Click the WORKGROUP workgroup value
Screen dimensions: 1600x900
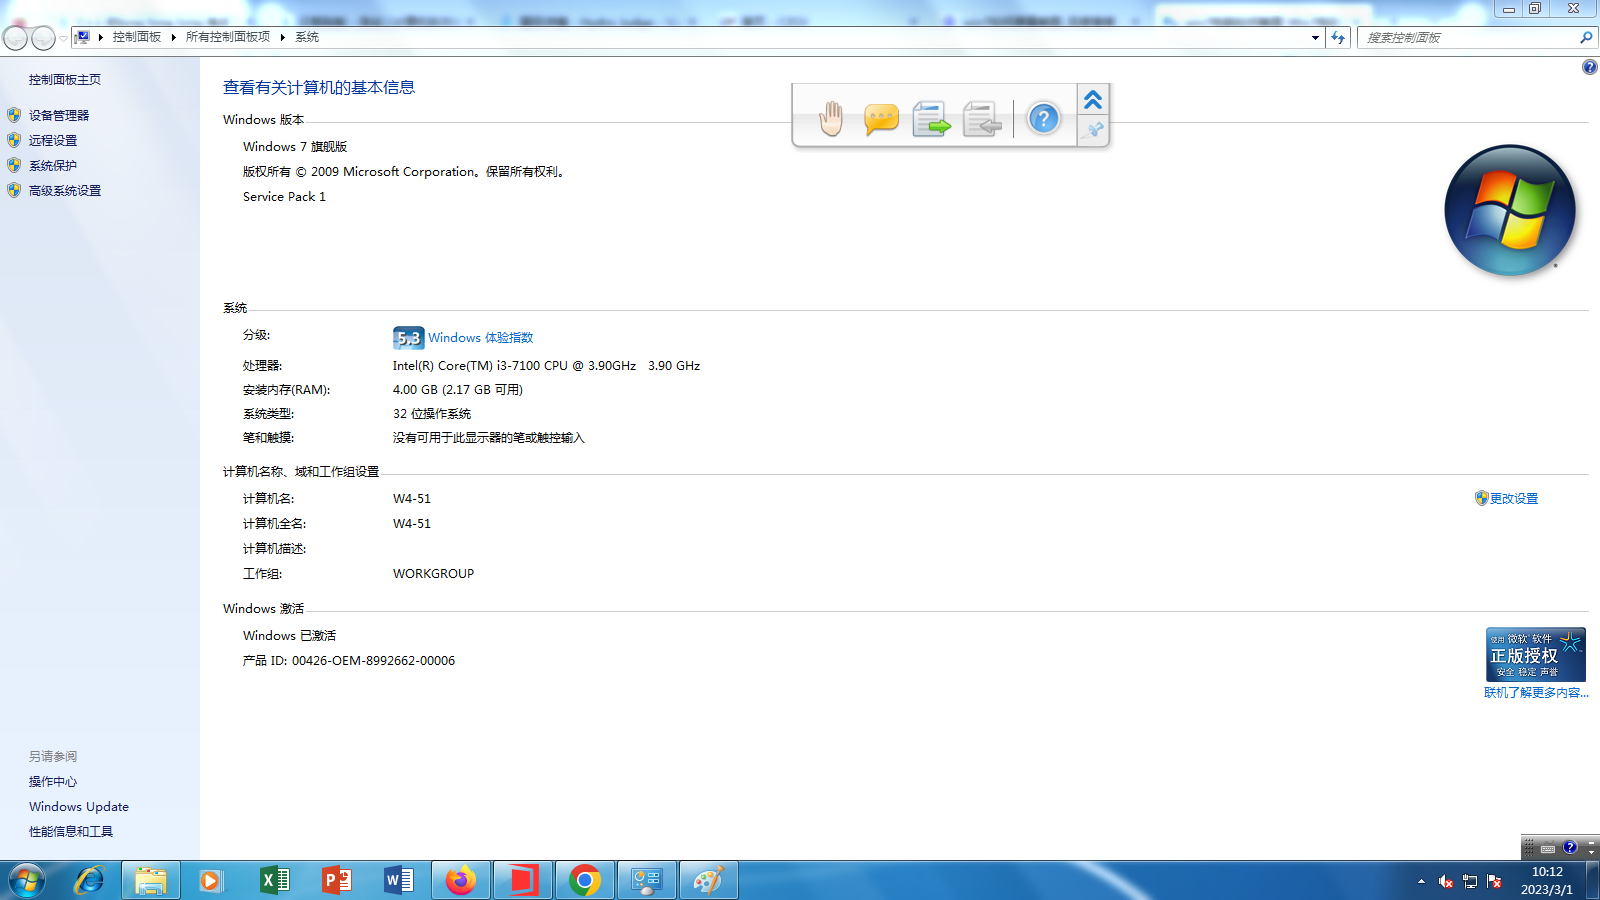pos(434,574)
